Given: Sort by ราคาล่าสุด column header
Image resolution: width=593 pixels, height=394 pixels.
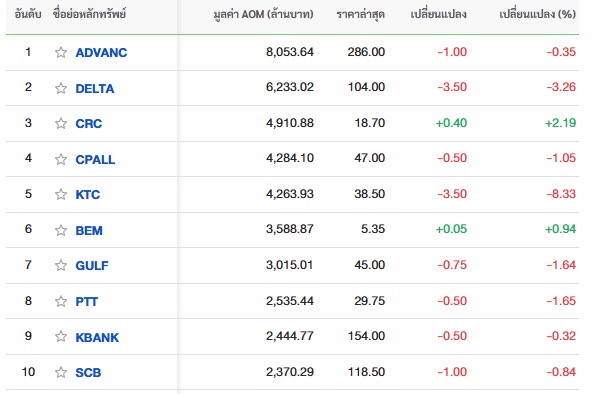Looking at the screenshot, I should click(x=360, y=15).
